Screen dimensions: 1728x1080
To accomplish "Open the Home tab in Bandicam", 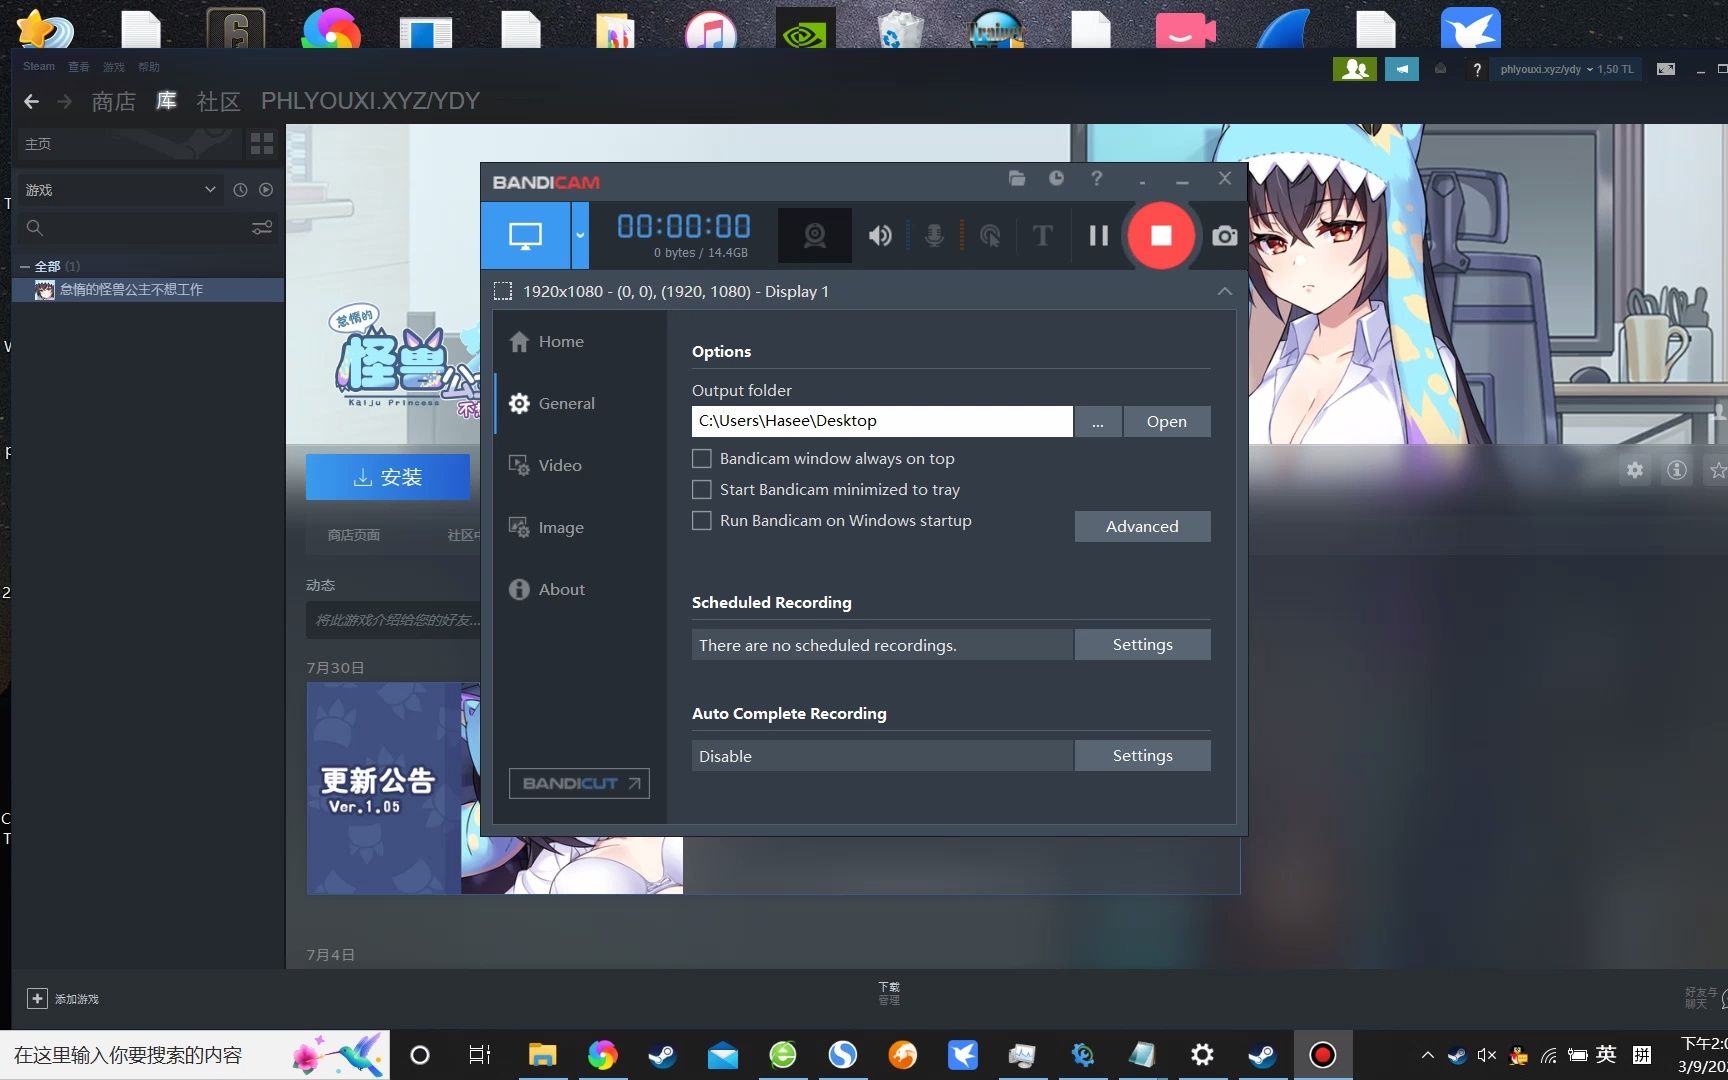I will (x=546, y=342).
